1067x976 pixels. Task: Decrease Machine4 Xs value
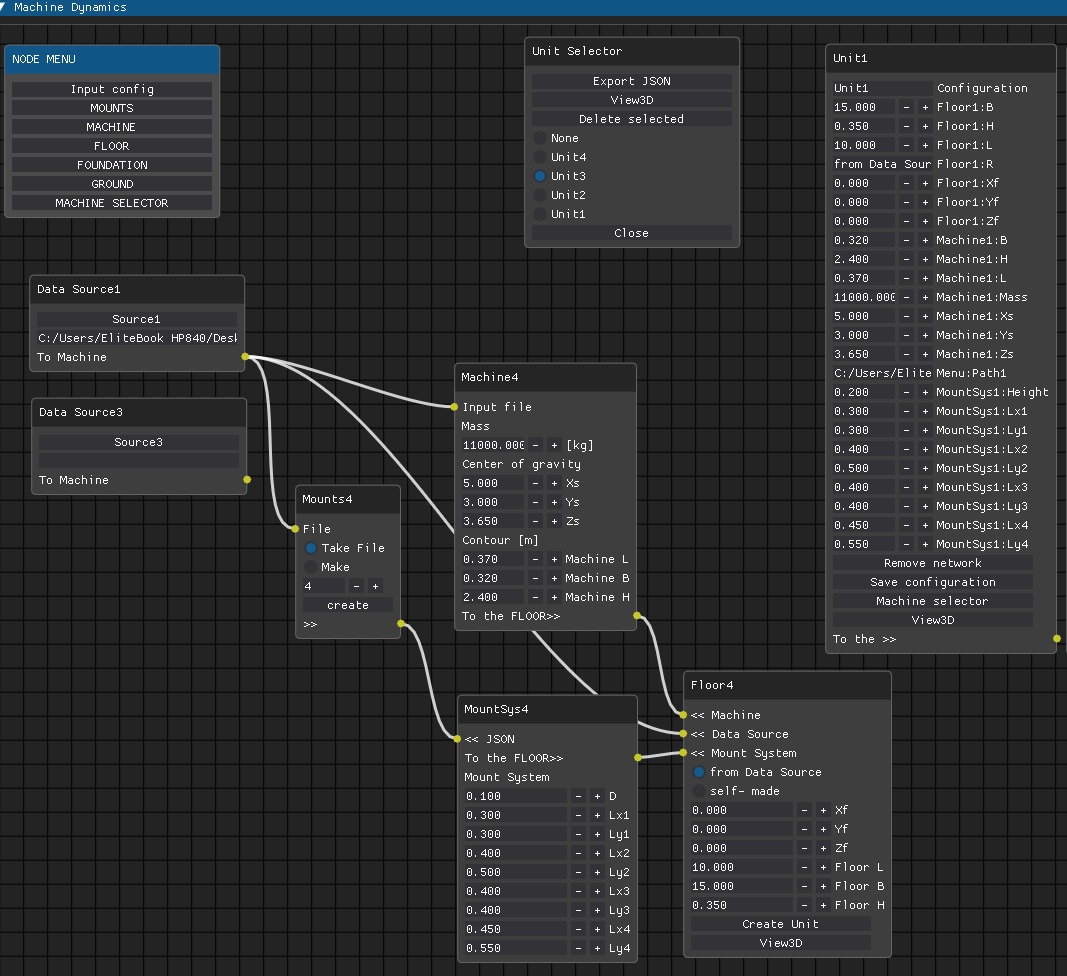(x=536, y=483)
